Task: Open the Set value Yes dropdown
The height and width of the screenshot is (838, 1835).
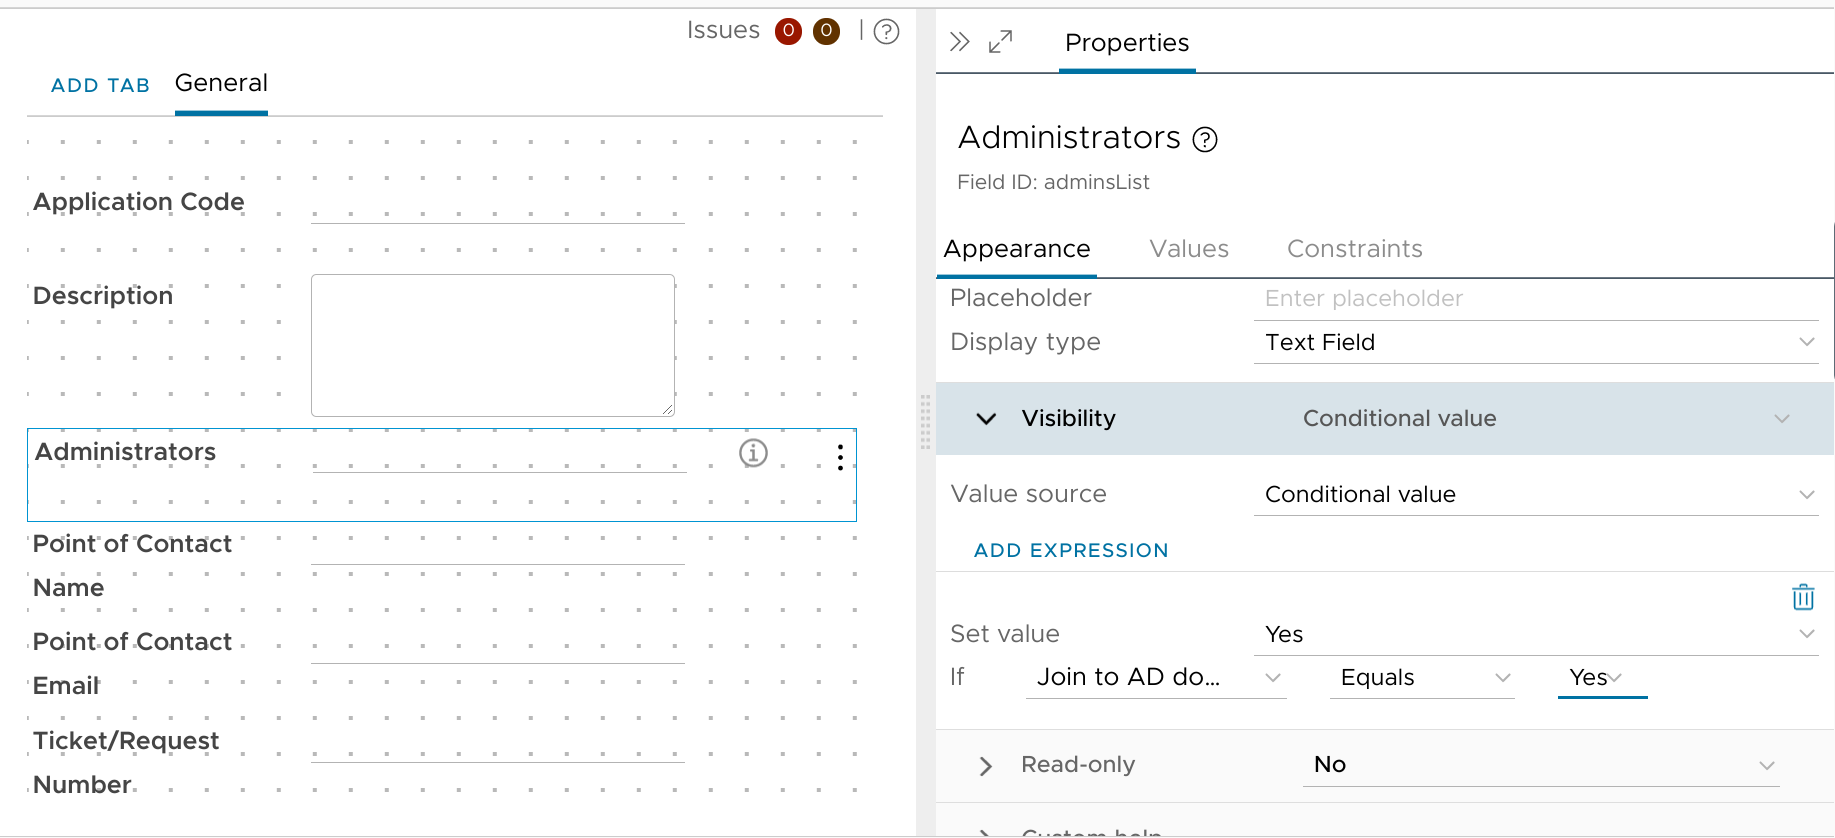Action: 1535,634
